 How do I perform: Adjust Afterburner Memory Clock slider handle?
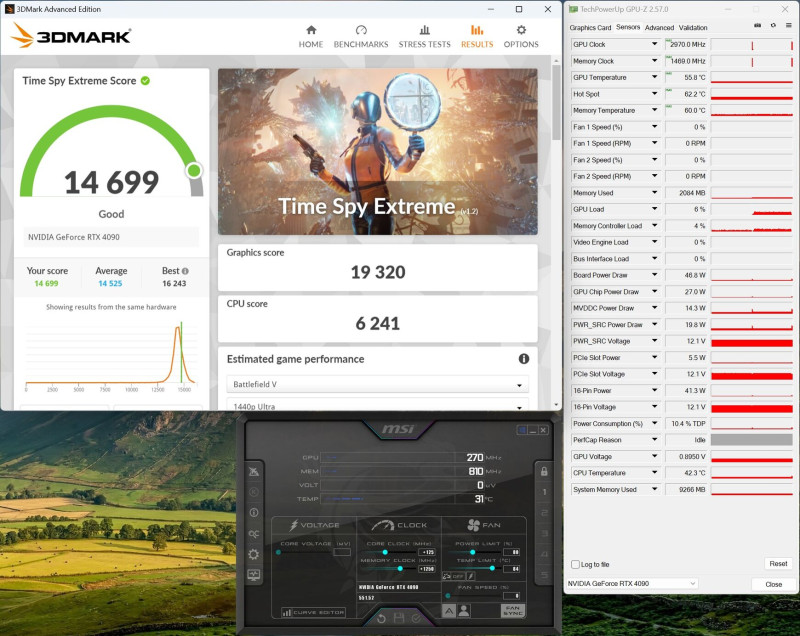pos(400,569)
